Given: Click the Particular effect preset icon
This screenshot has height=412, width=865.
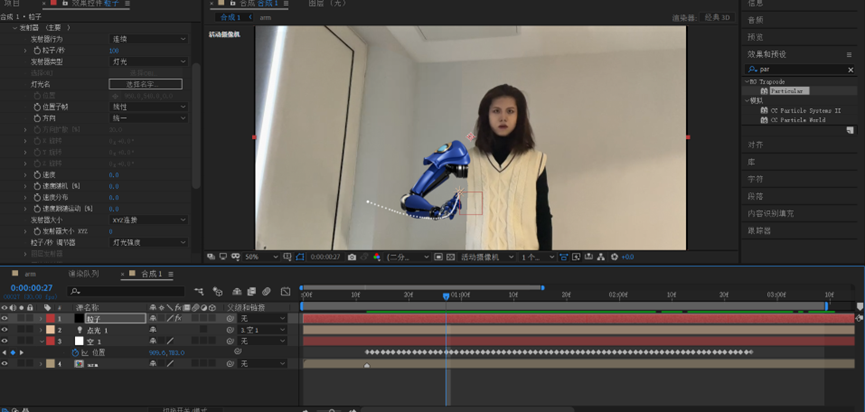Looking at the screenshot, I should click(x=764, y=91).
